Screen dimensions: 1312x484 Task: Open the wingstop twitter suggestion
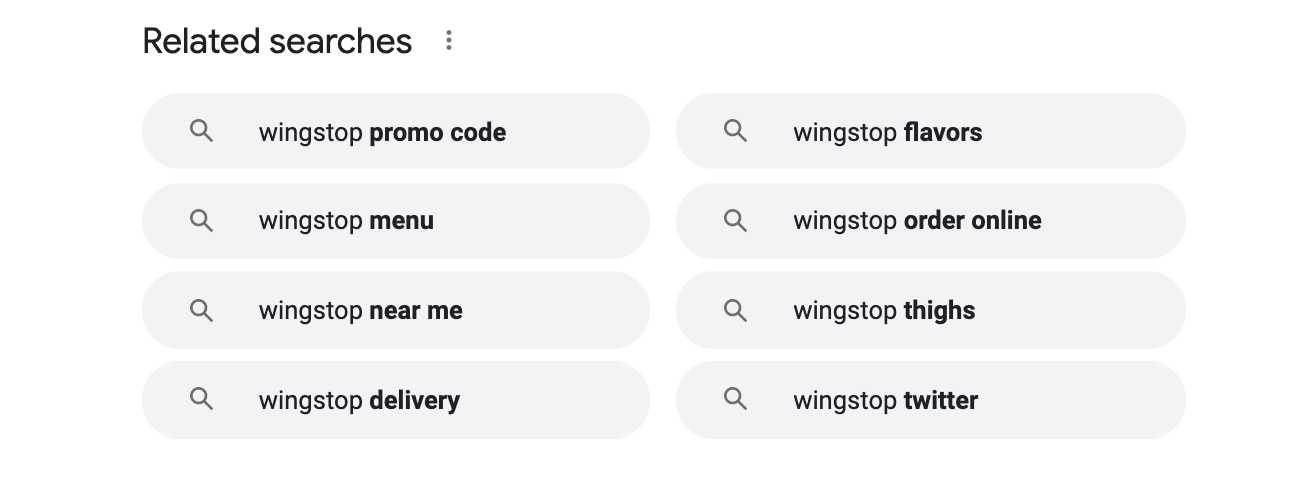tap(931, 400)
